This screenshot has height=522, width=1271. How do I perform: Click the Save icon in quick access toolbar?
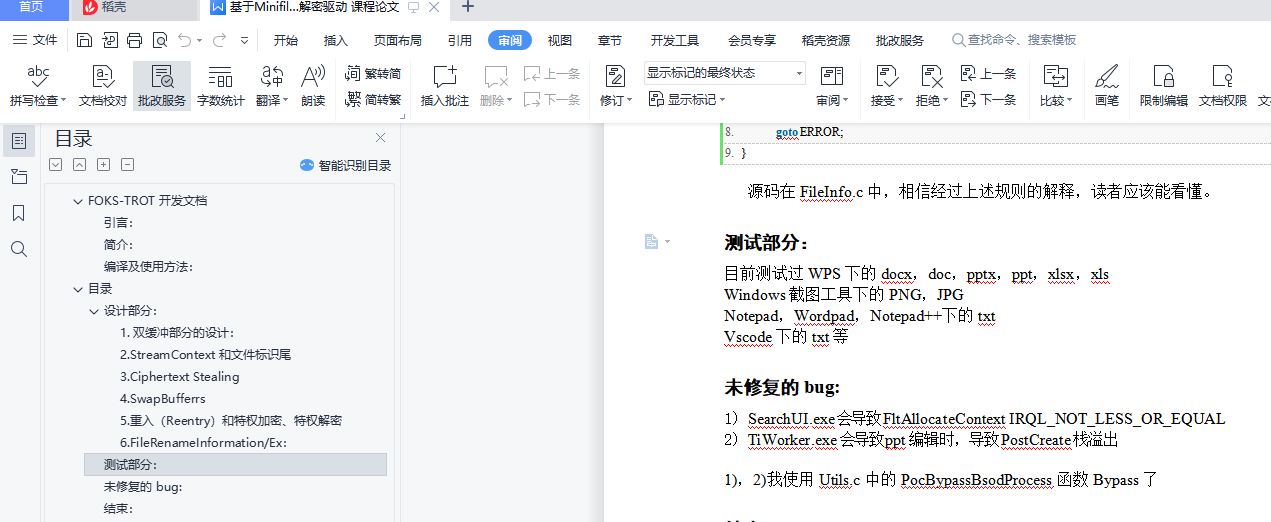tap(85, 41)
